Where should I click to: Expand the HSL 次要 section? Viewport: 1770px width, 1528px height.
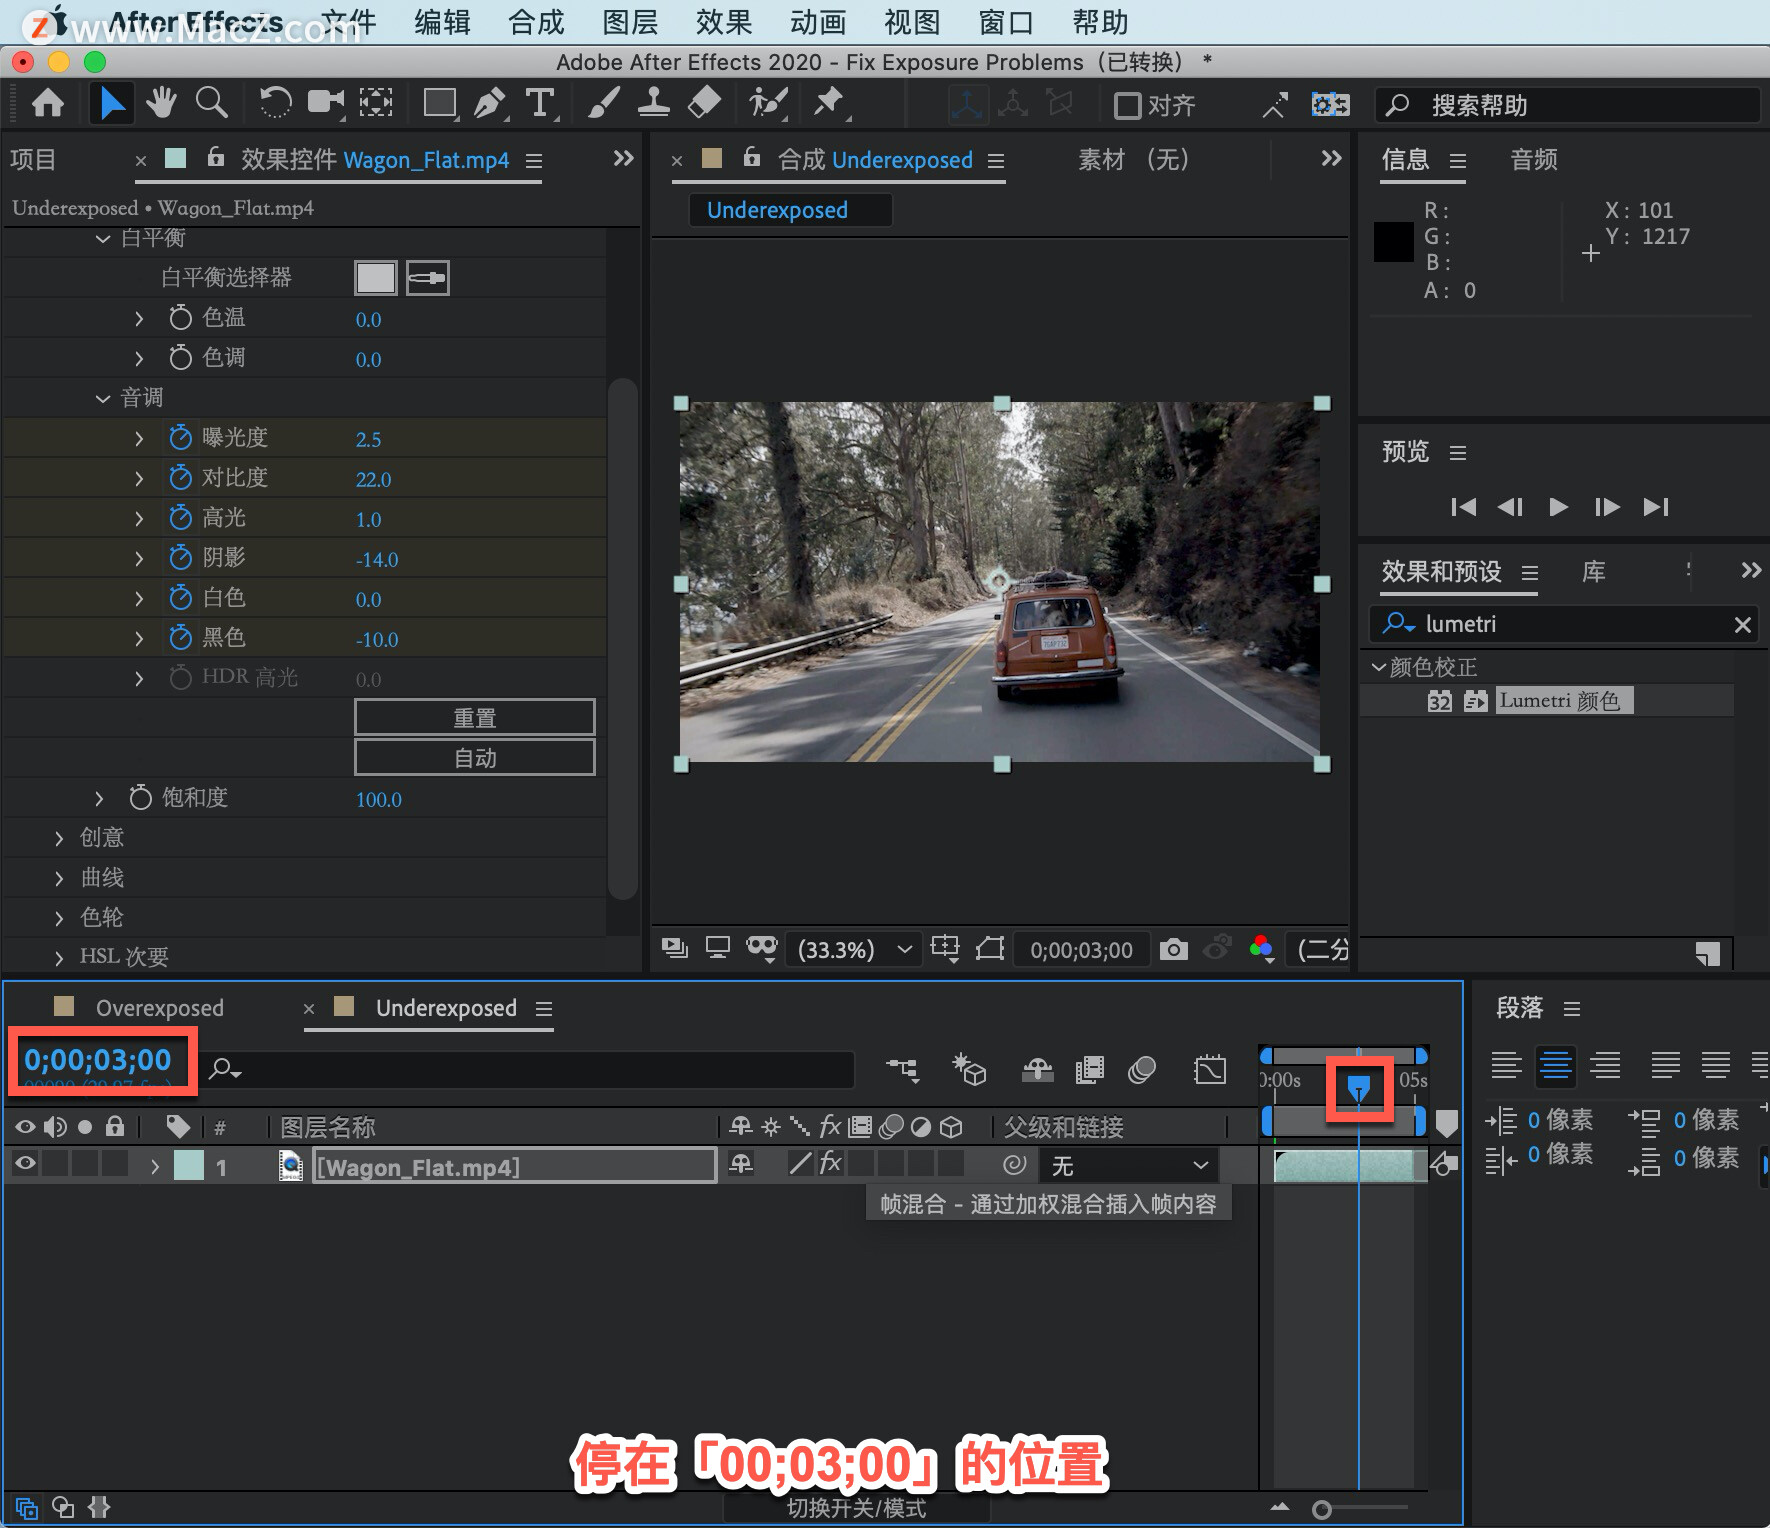[59, 958]
